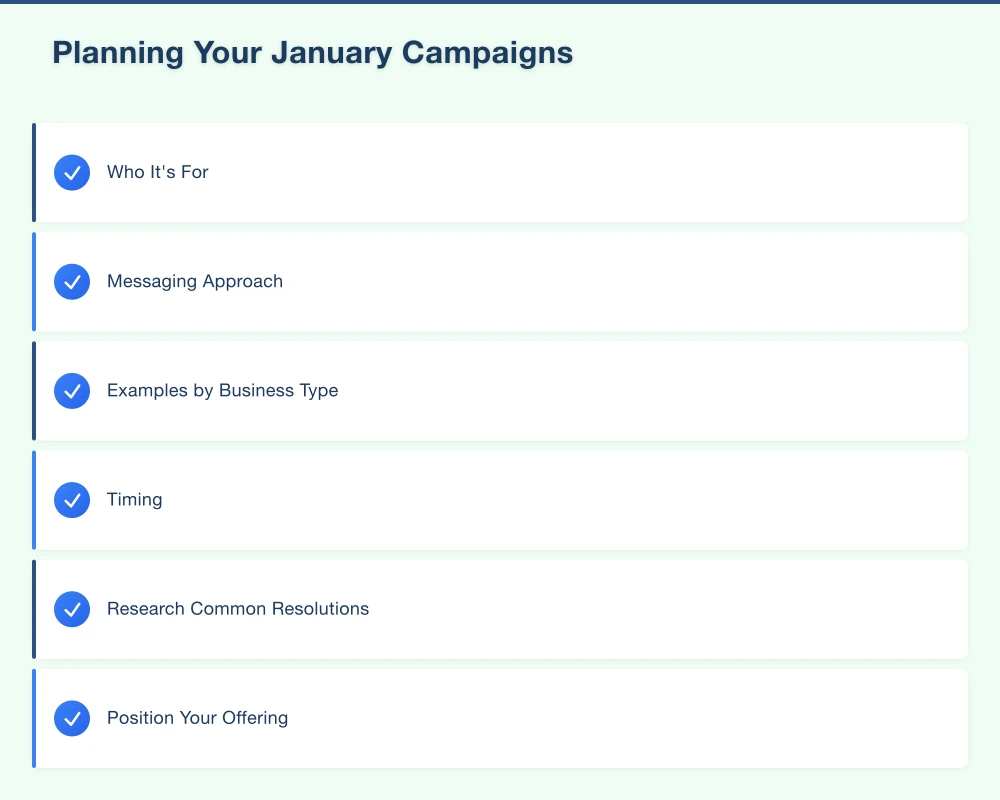Click the checkmark icon beside Messaging Approach
Image resolution: width=1000 pixels, height=800 pixels.
(71, 281)
